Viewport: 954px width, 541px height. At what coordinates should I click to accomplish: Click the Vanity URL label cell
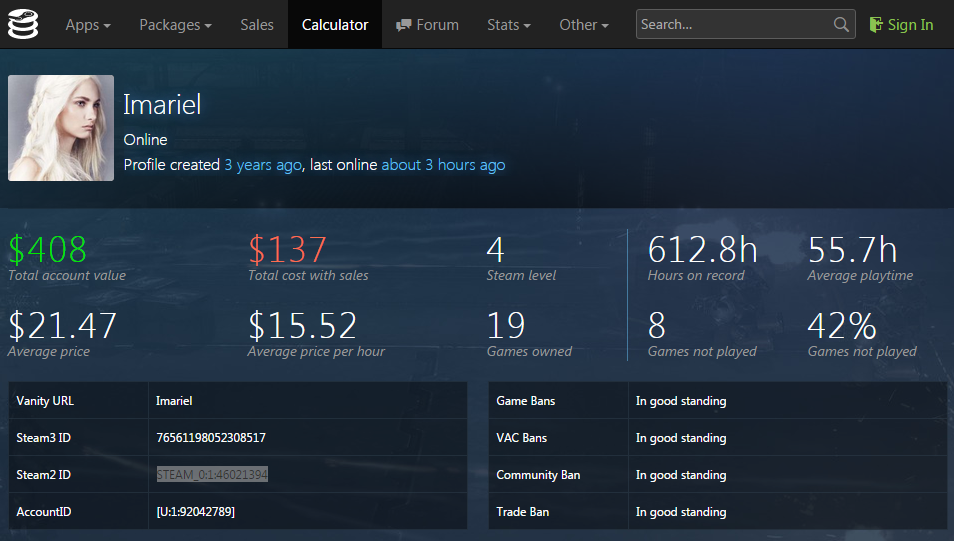[x=78, y=400]
